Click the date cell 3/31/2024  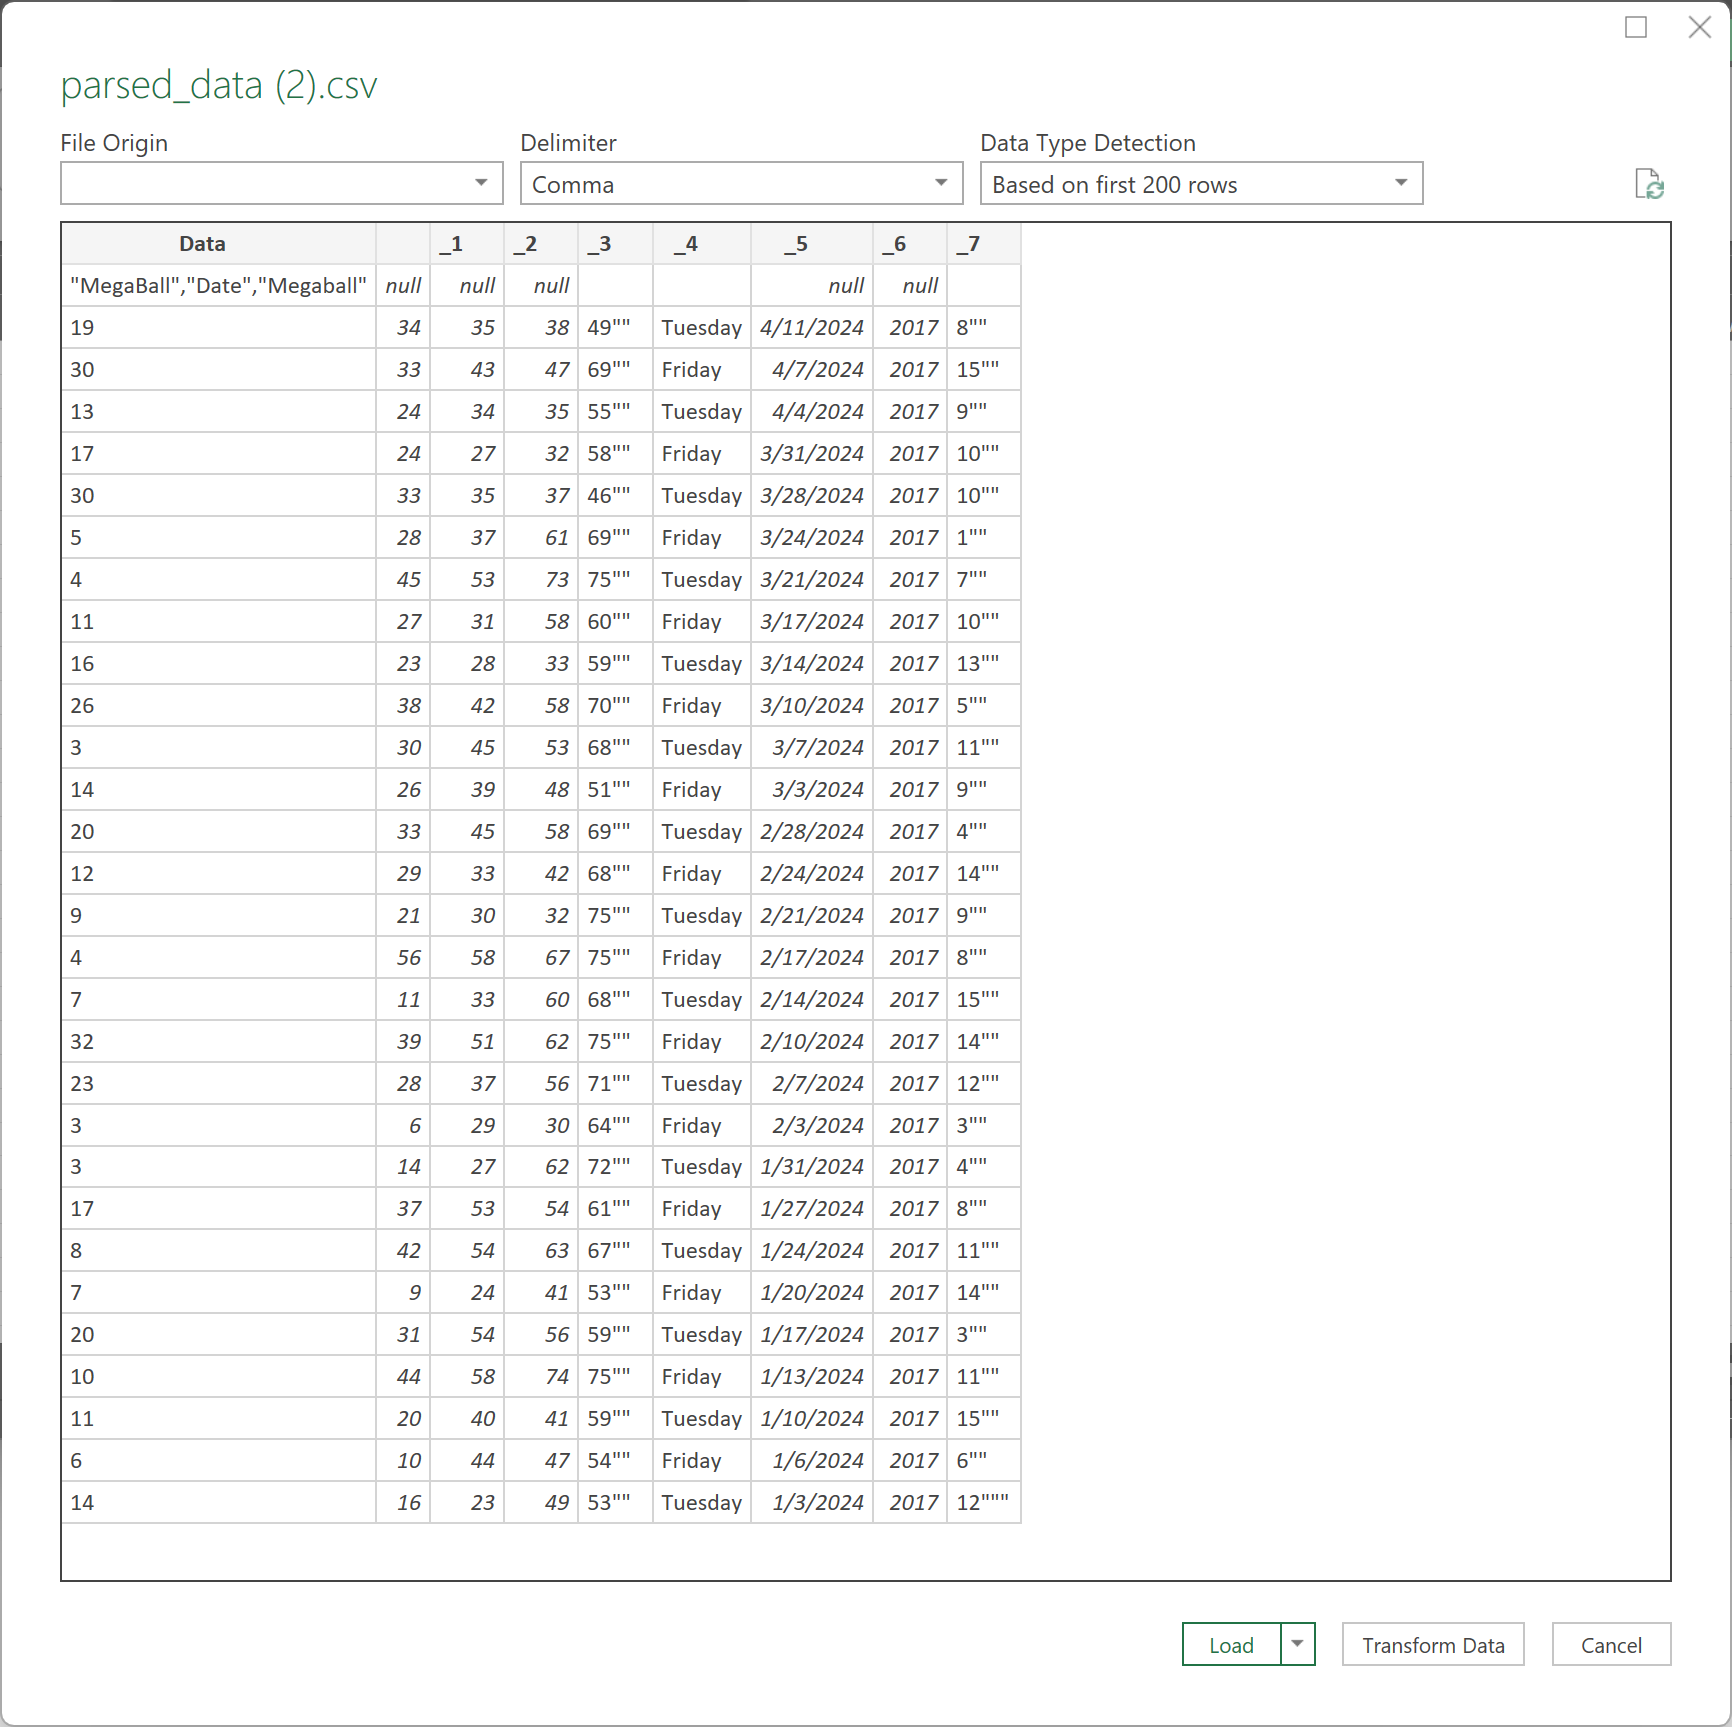point(812,454)
